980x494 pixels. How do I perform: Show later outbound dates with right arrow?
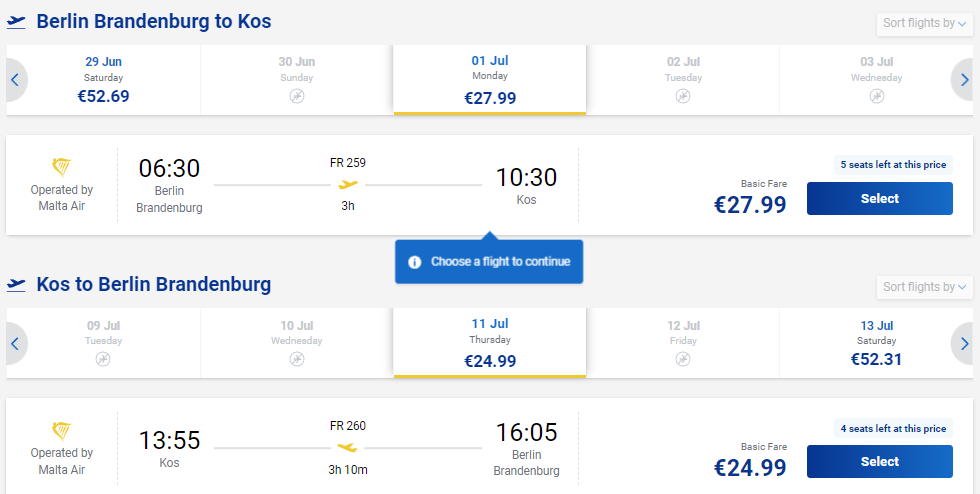click(964, 80)
